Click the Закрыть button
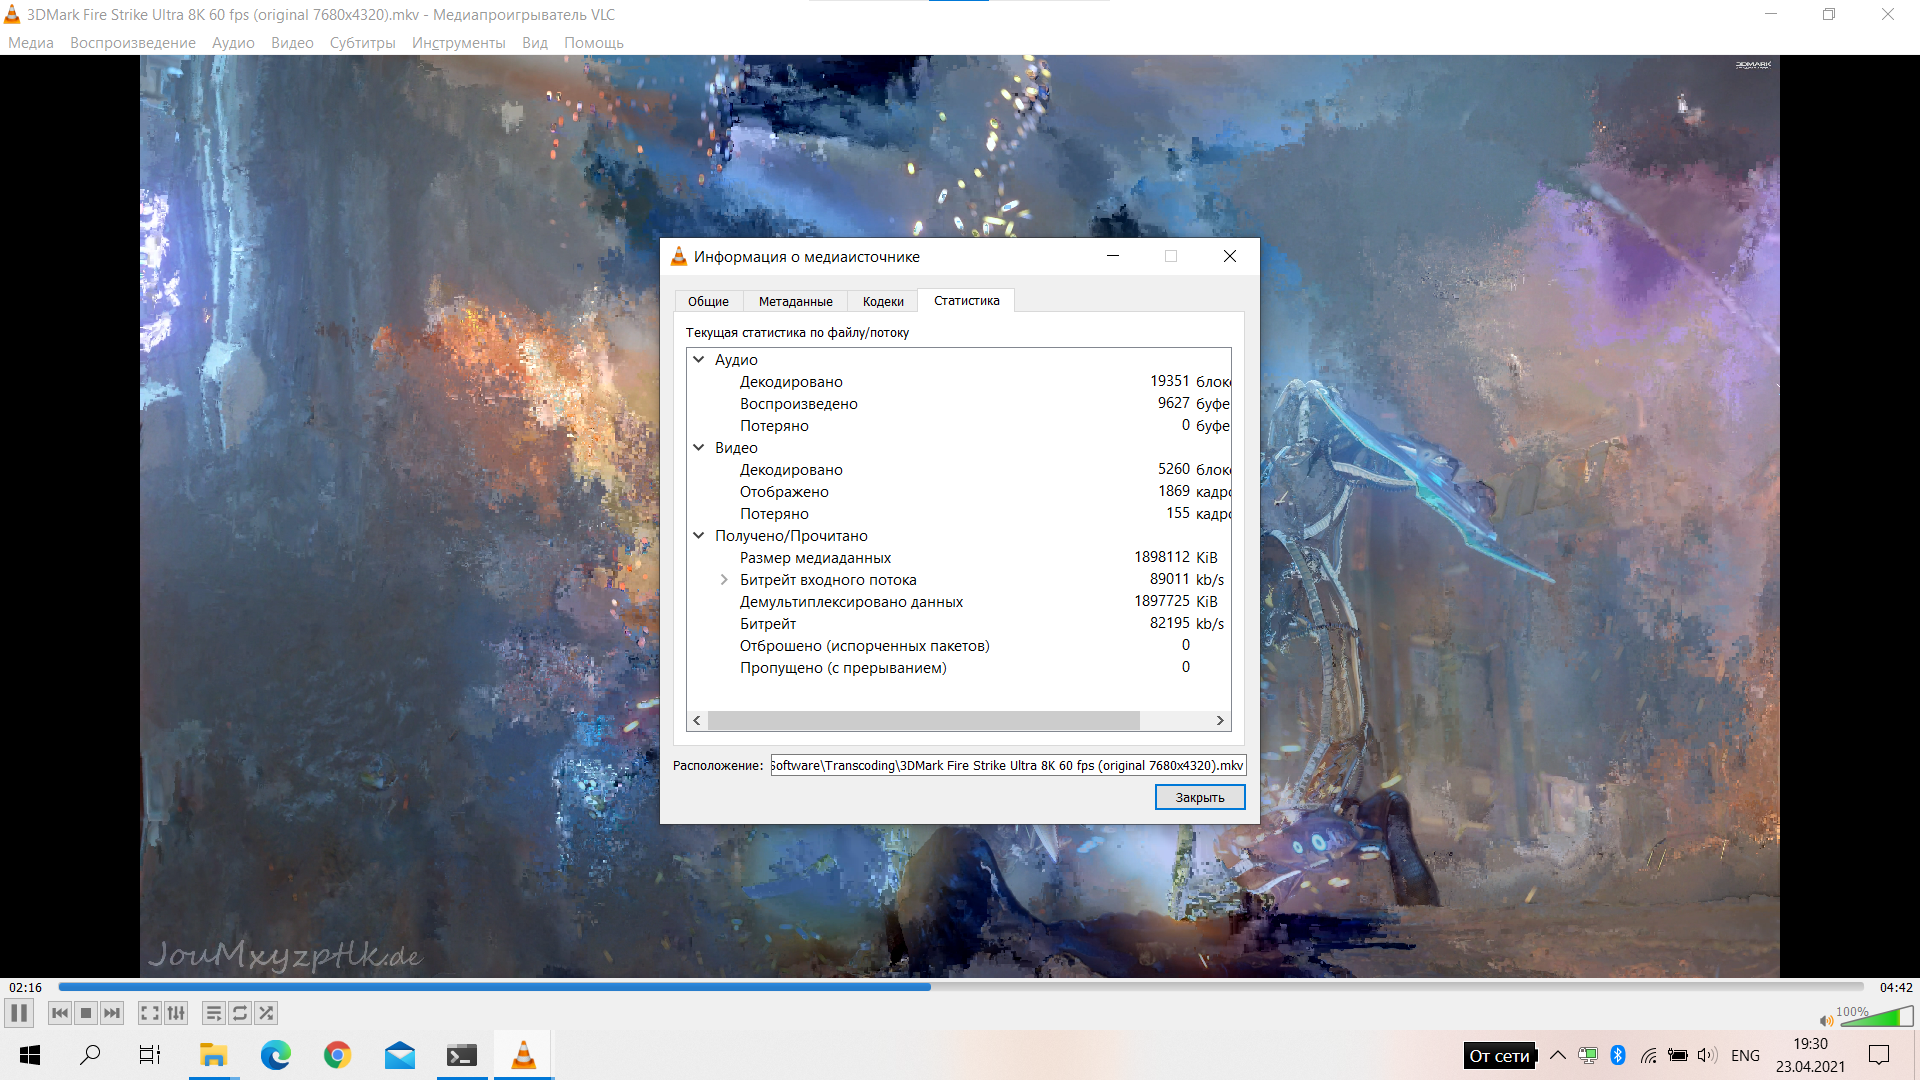 1200,797
